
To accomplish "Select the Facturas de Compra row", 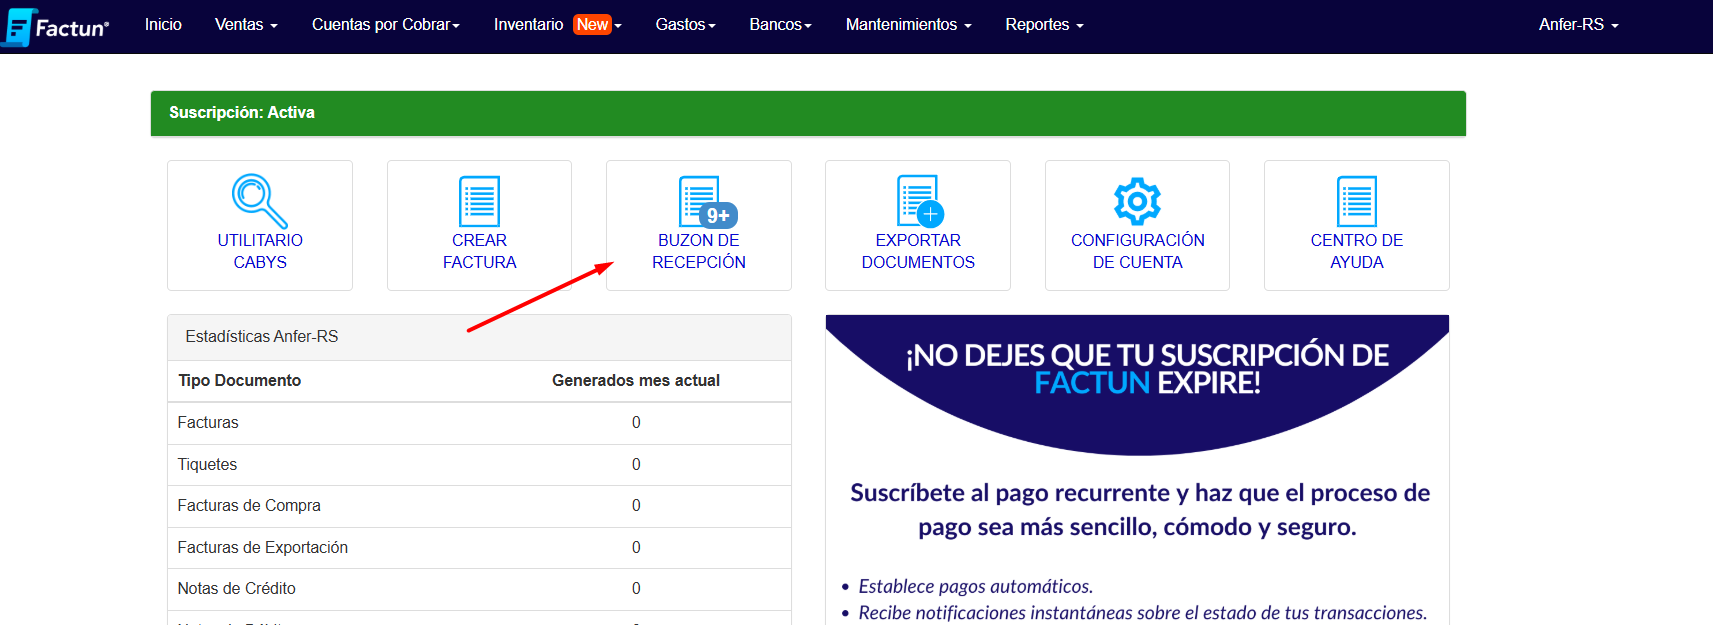I will pos(479,506).
